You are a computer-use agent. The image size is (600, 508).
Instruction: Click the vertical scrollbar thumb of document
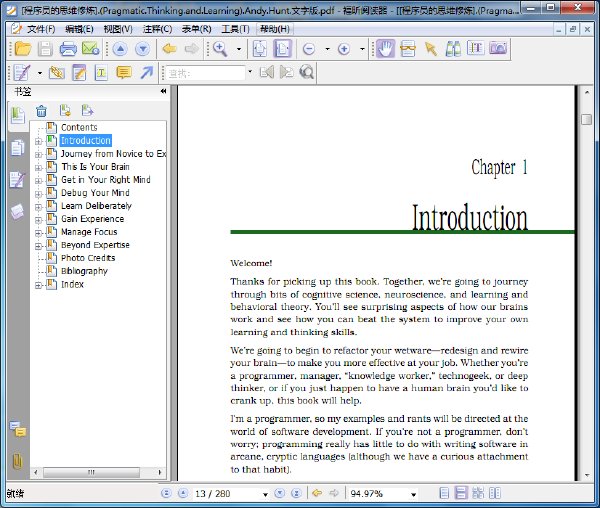(586, 119)
